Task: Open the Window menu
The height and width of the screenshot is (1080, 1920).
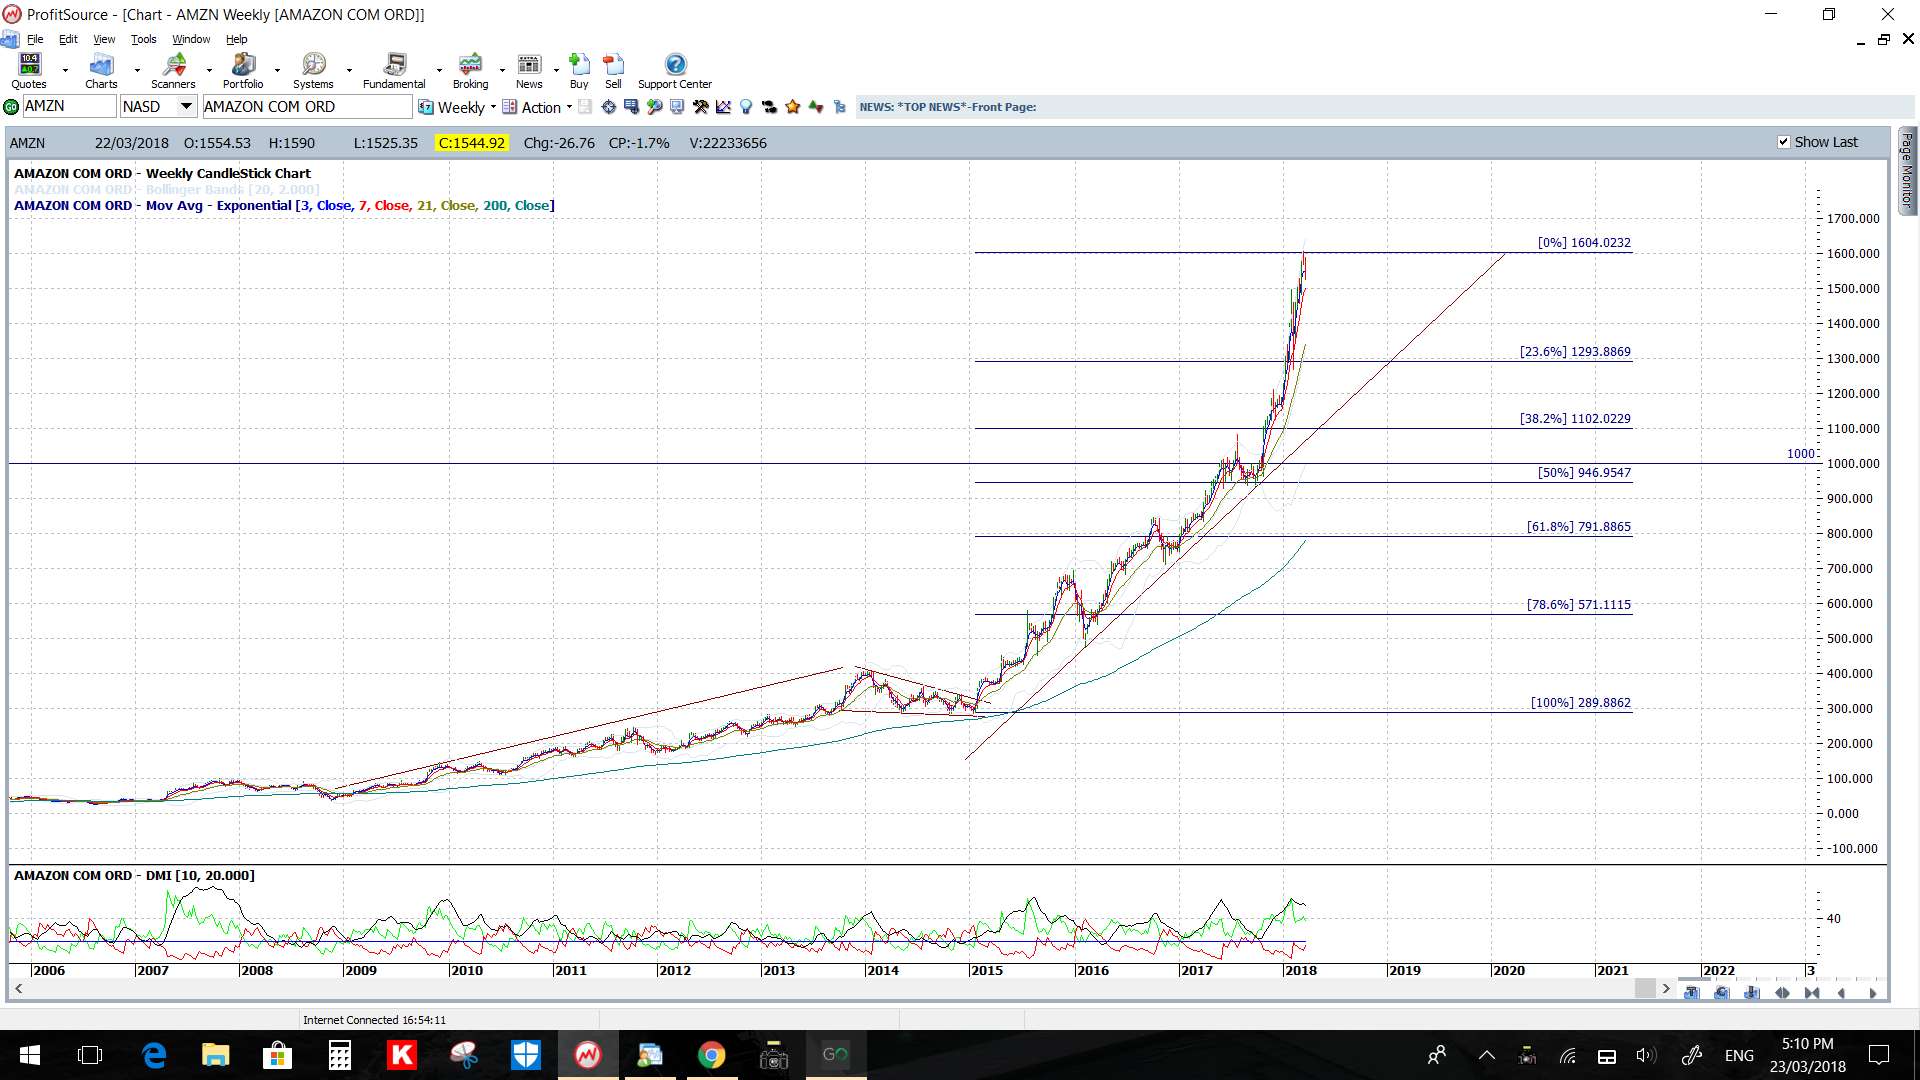Action: click(191, 39)
